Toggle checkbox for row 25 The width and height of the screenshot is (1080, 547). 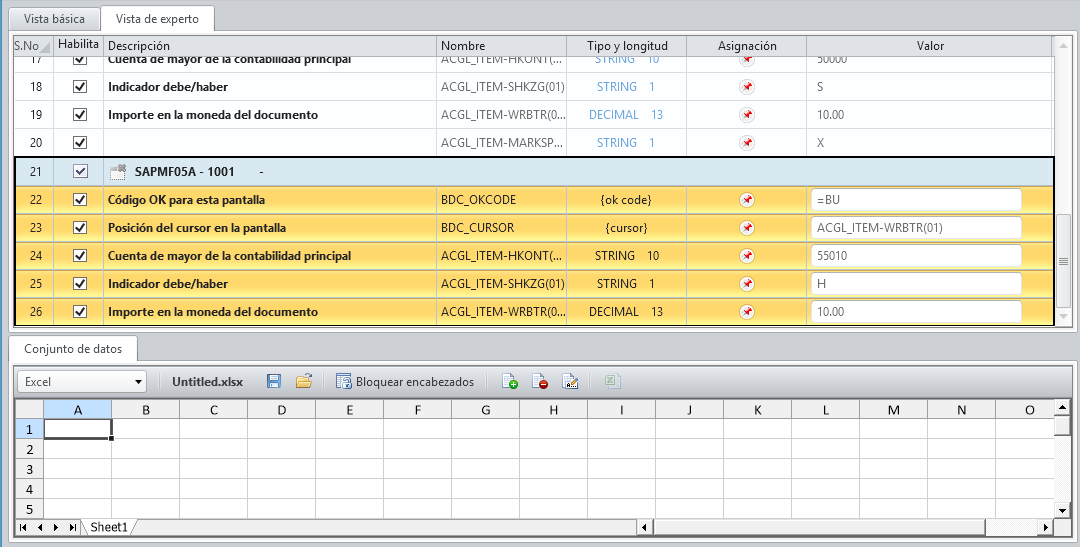(x=80, y=284)
